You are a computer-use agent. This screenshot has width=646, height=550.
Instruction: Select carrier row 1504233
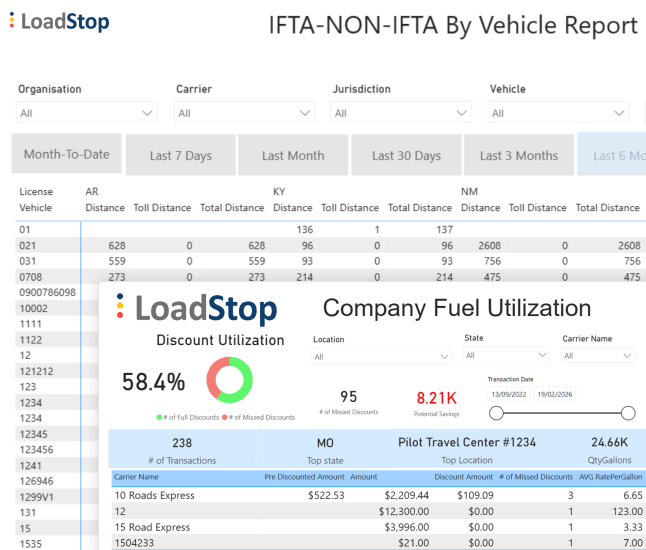pos(379,543)
